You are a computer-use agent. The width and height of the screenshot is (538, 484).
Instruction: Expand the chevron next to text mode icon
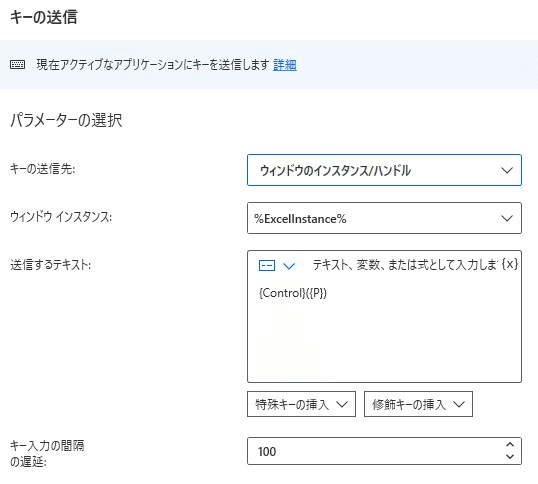coord(289,266)
